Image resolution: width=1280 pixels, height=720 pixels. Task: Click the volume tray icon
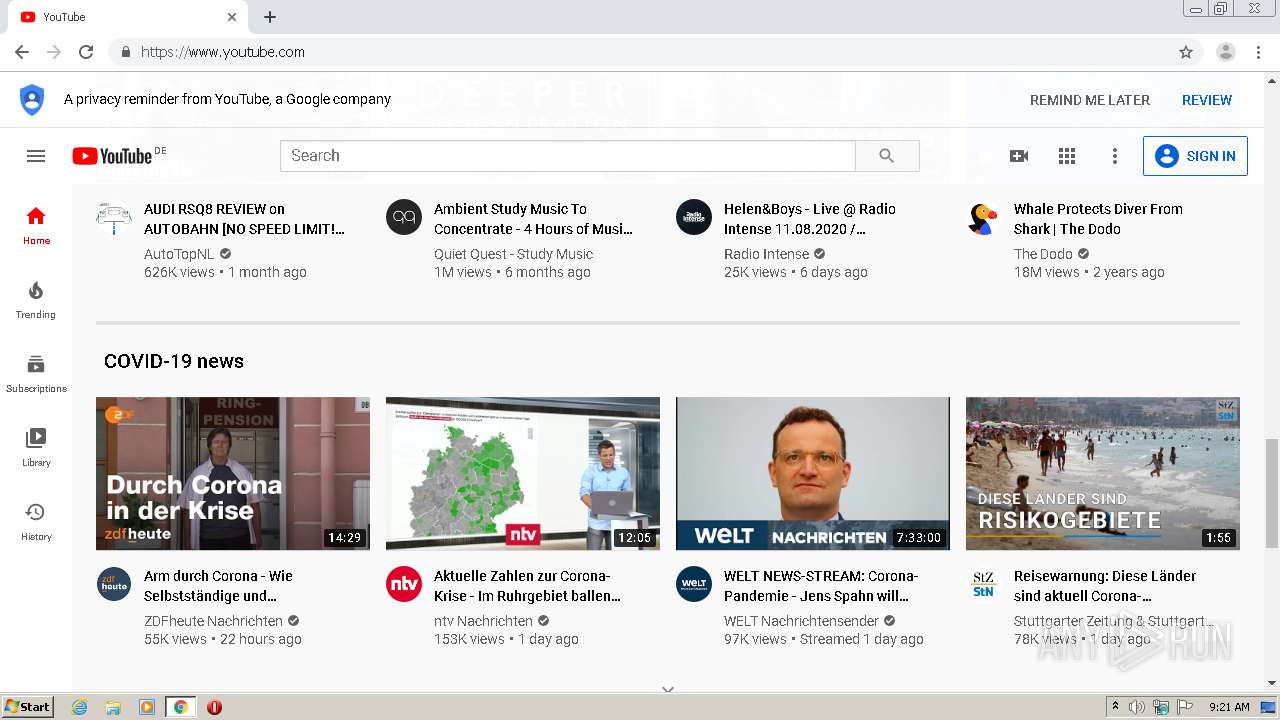[x=1137, y=707]
